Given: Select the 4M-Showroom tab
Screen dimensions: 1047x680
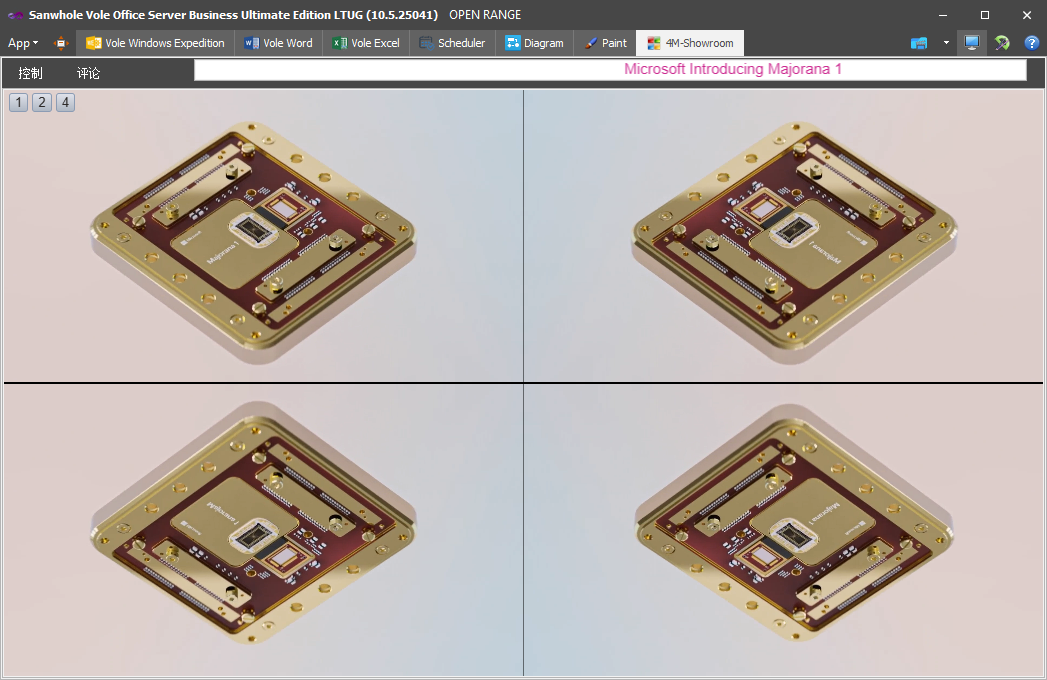Looking at the screenshot, I should (690, 43).
